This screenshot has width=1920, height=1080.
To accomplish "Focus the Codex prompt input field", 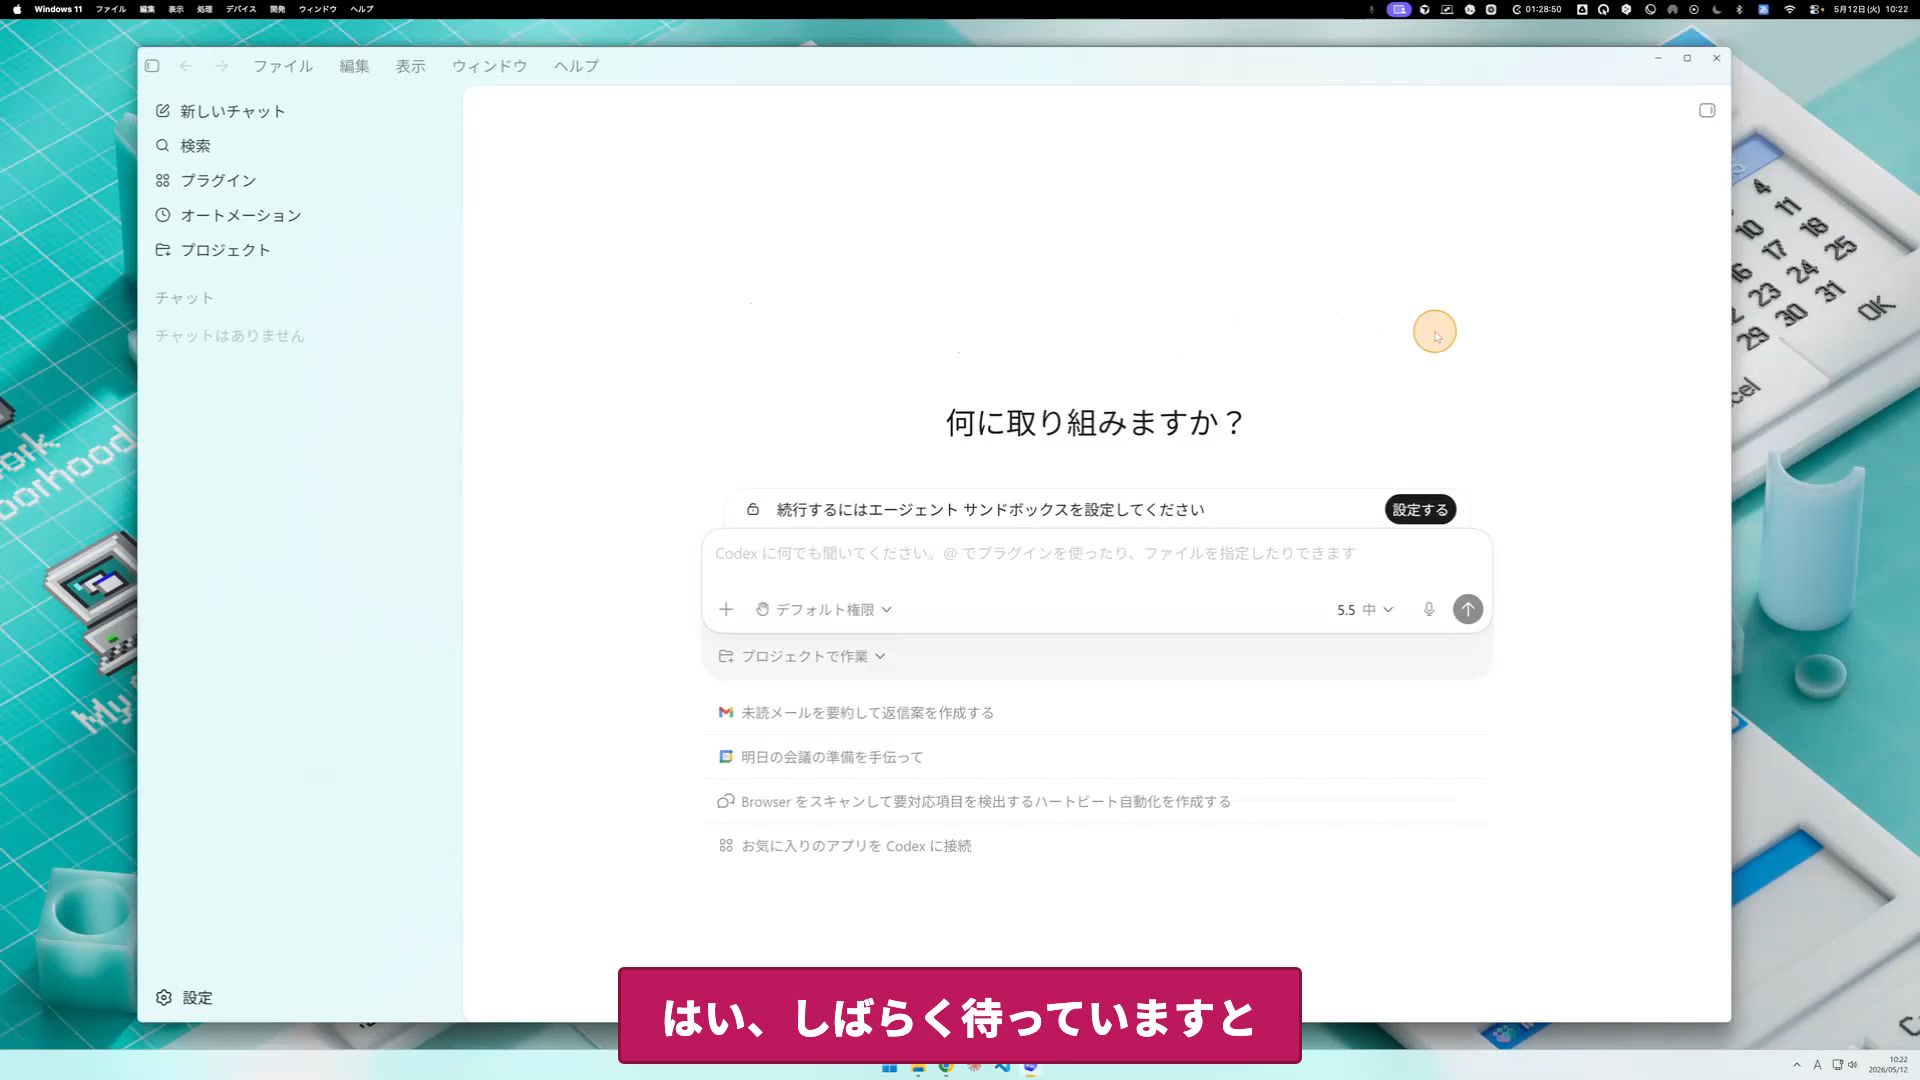I will 1096,553.
